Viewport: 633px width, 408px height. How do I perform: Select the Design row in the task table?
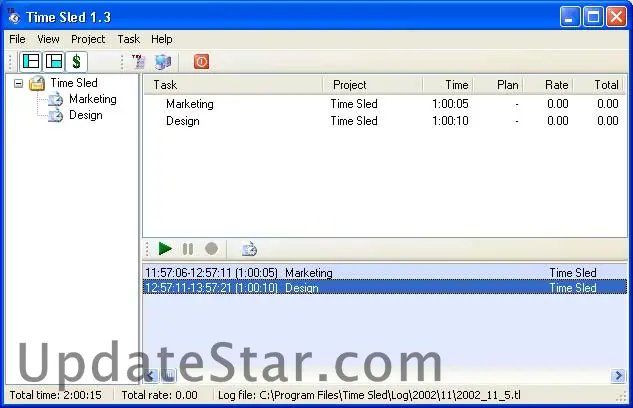point(385,121)
